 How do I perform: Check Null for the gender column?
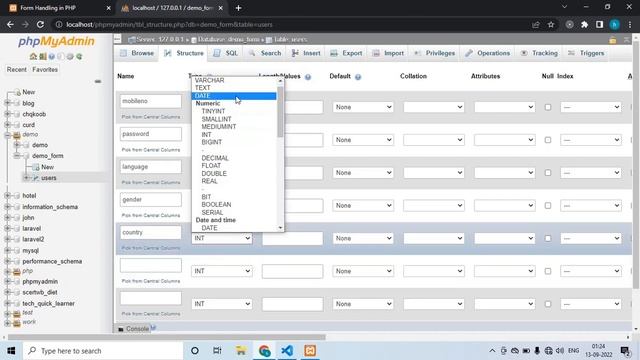(548, 206)
